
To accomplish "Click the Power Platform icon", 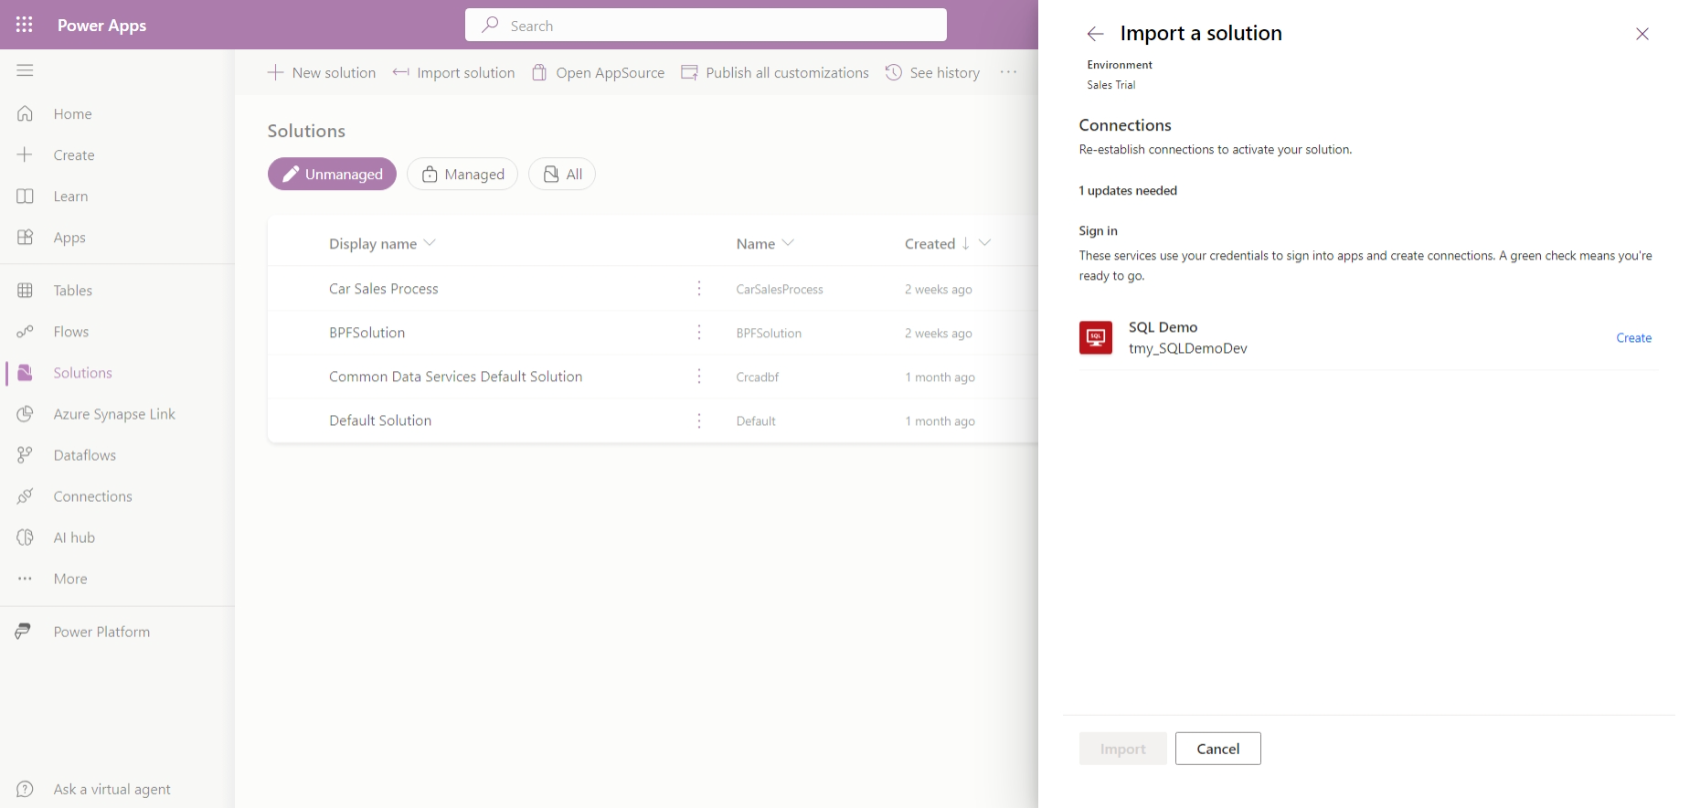I will [23, 632].
